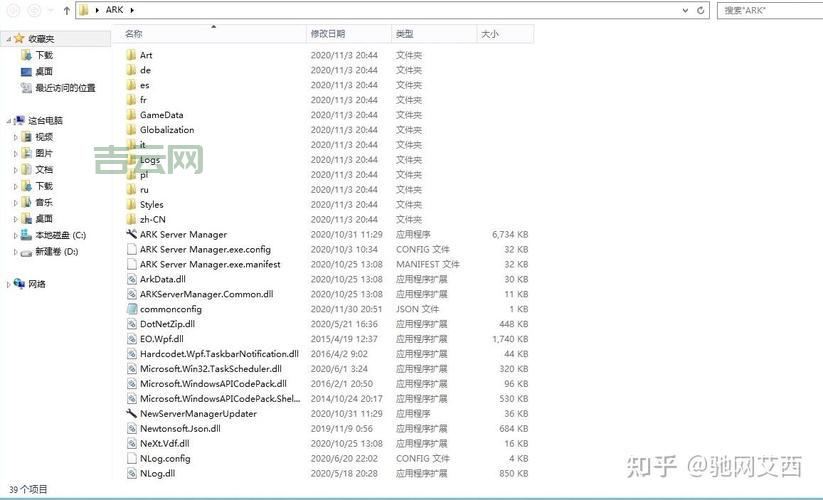Screen dimensions: 823x500
Task: Click the search ARK input field
Action: (x=770, y=10)
